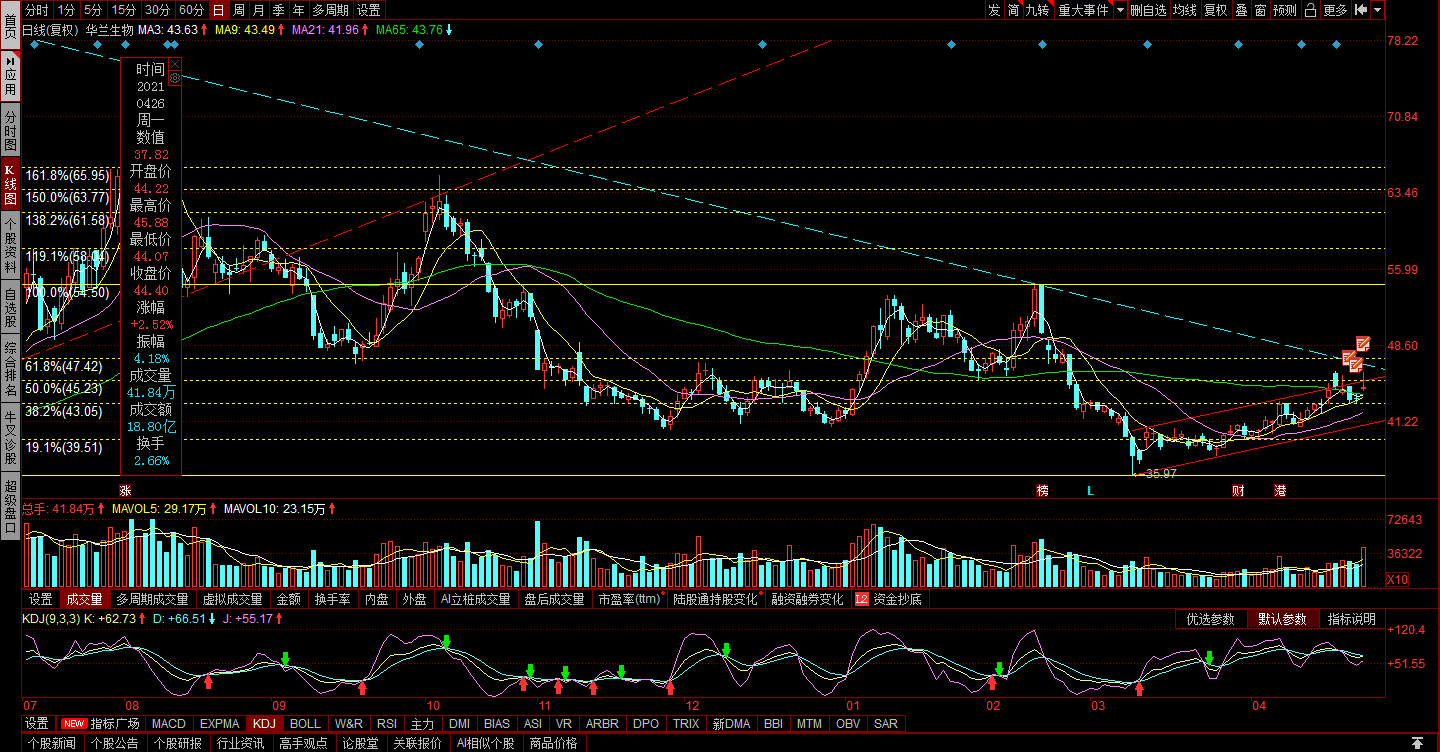Switch to 60分 minute period
The image size is (1440, 752).
192,10
